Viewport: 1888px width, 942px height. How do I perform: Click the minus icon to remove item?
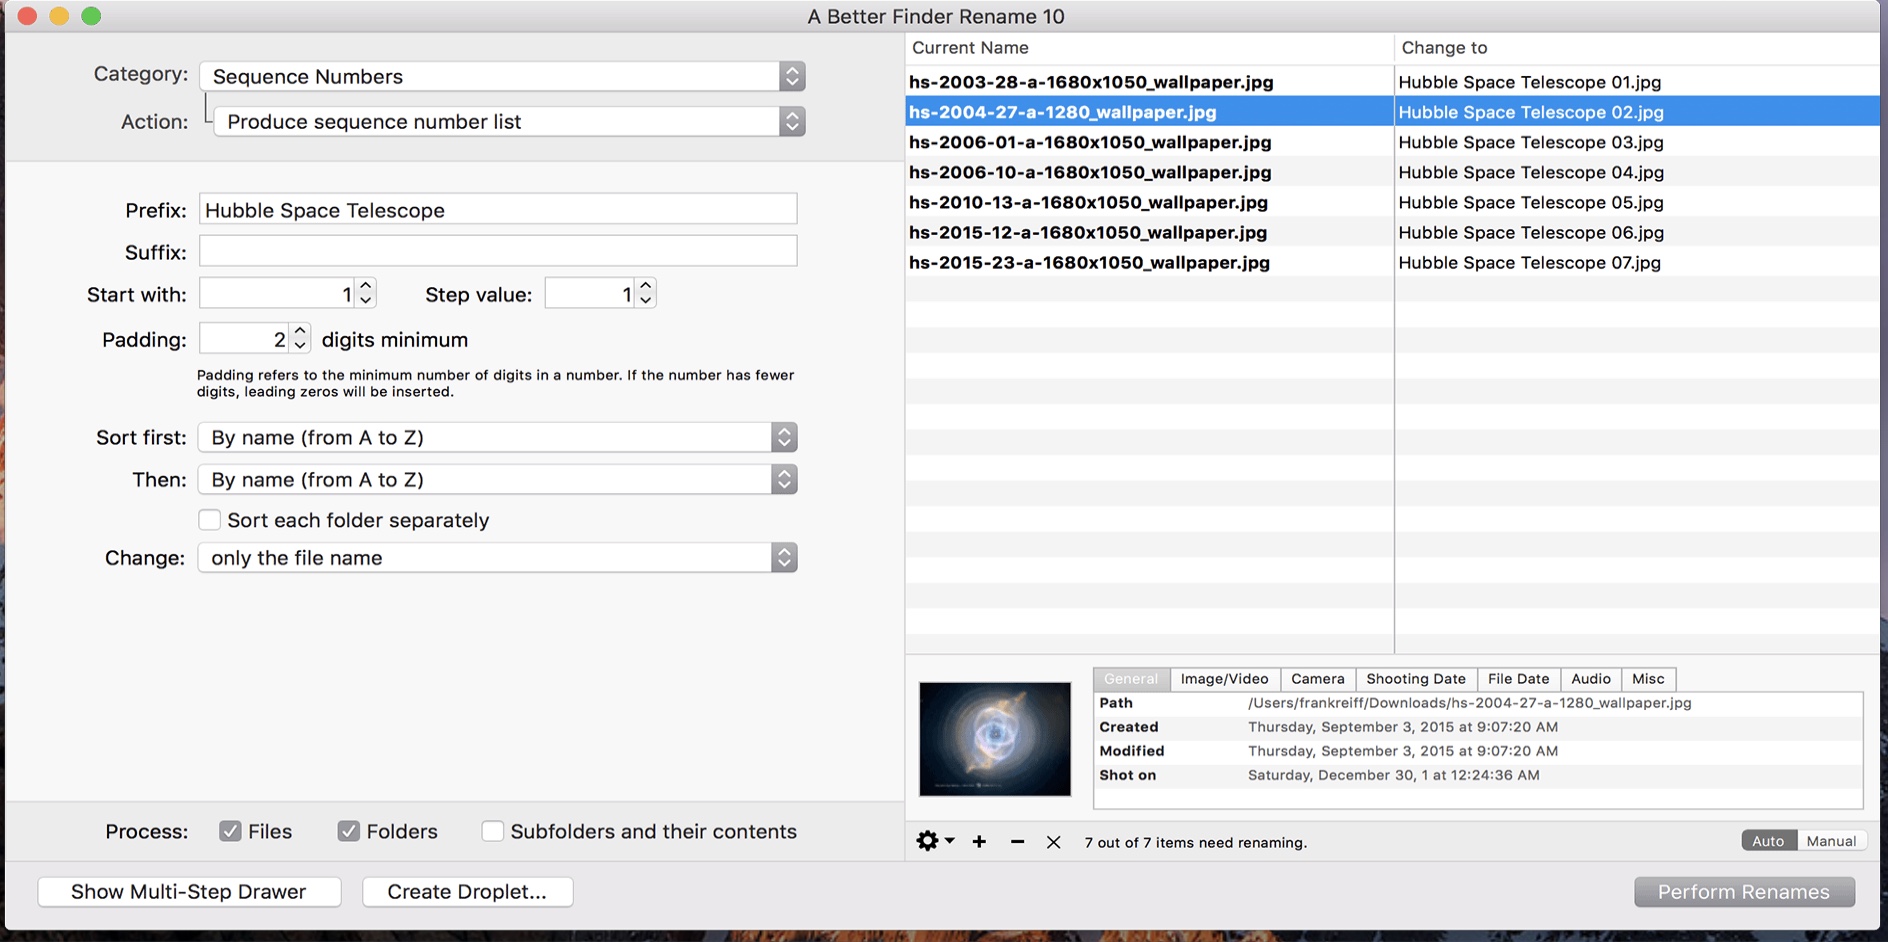1017,842
